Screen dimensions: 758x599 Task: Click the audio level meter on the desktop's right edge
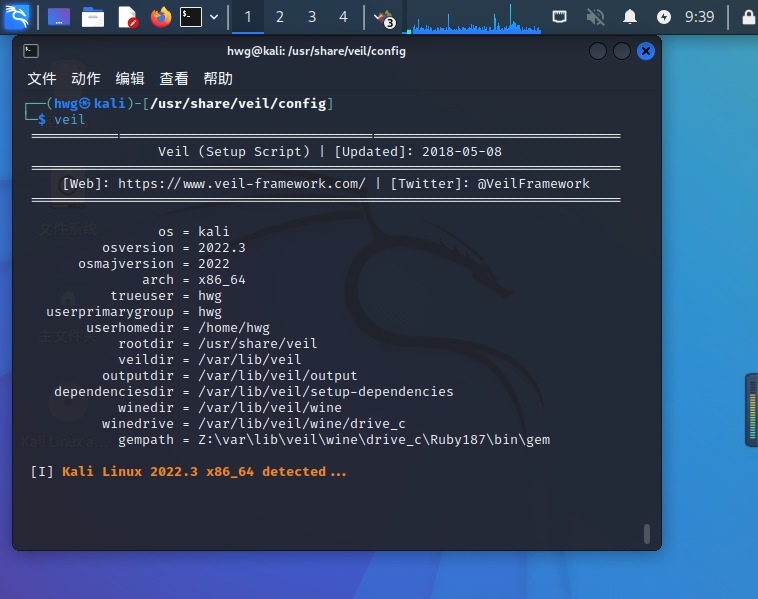click(752, 409)
